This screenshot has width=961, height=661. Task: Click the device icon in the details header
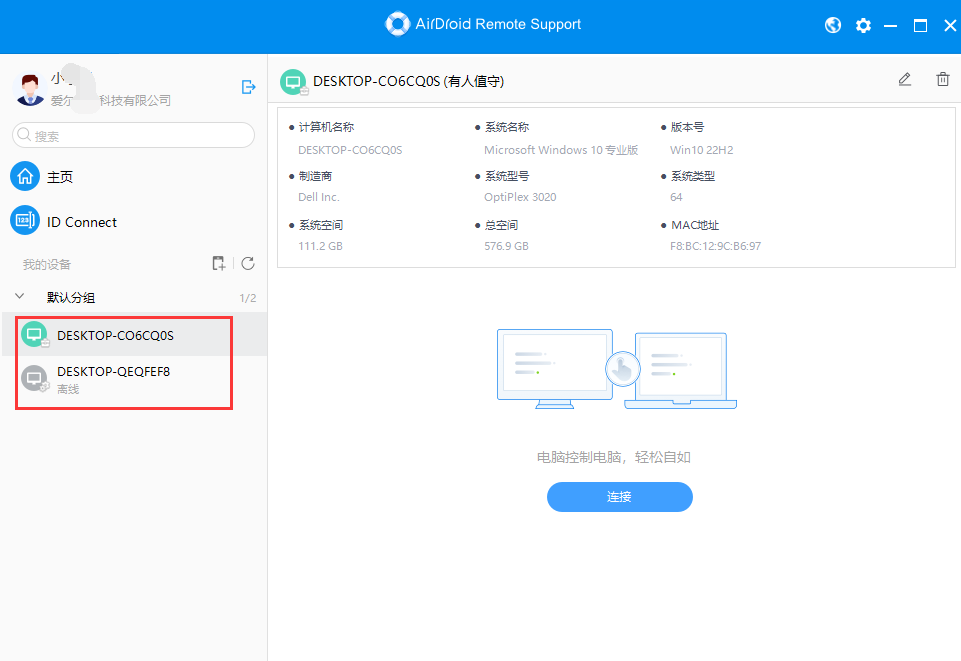click(x=293, y=81)
